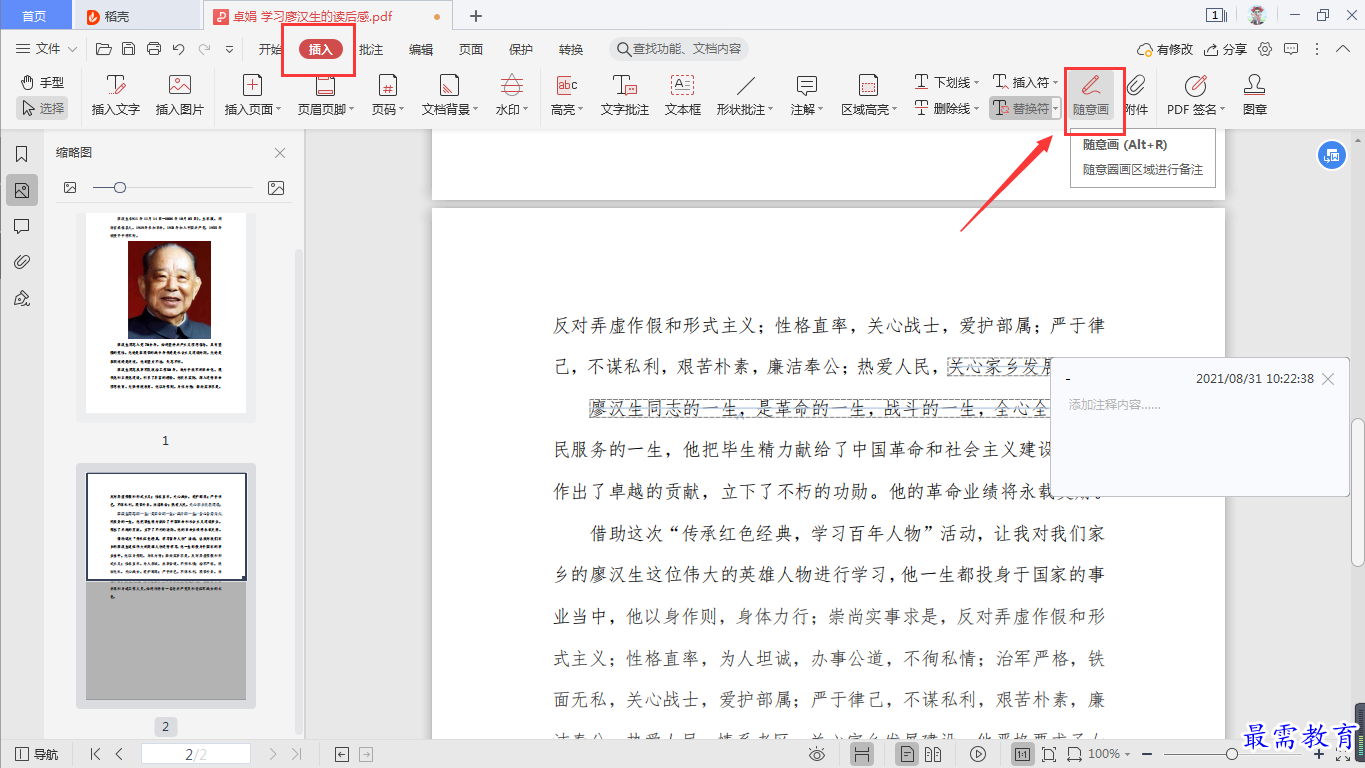Image resolution: width=1365 pixels, height=768 pixels.
Task: Select the 文本框 text box tool
Action: (x=683, y=95)
